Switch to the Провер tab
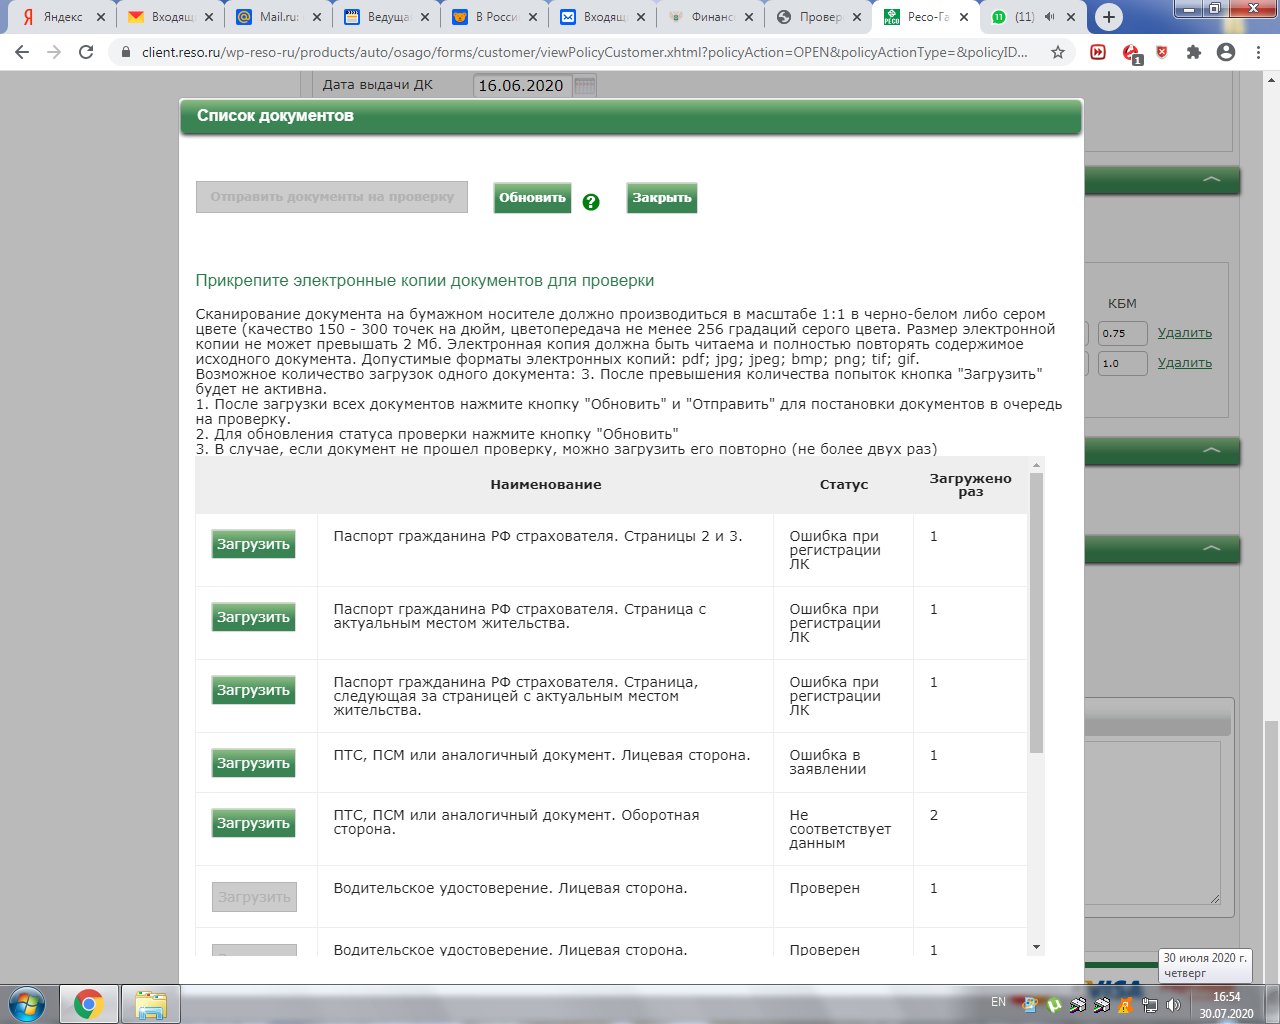Image resolution: width=1280 pixels, height=1024 pixels. click(x=818, y=17)
